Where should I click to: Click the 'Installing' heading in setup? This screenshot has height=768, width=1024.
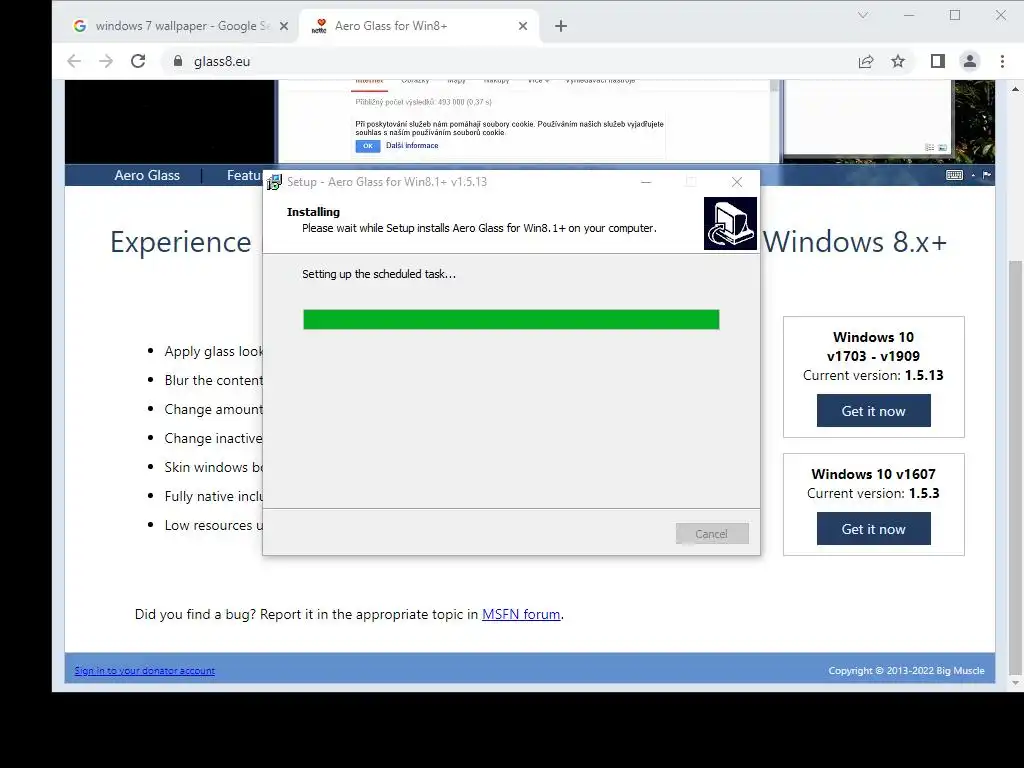[313, 212]
